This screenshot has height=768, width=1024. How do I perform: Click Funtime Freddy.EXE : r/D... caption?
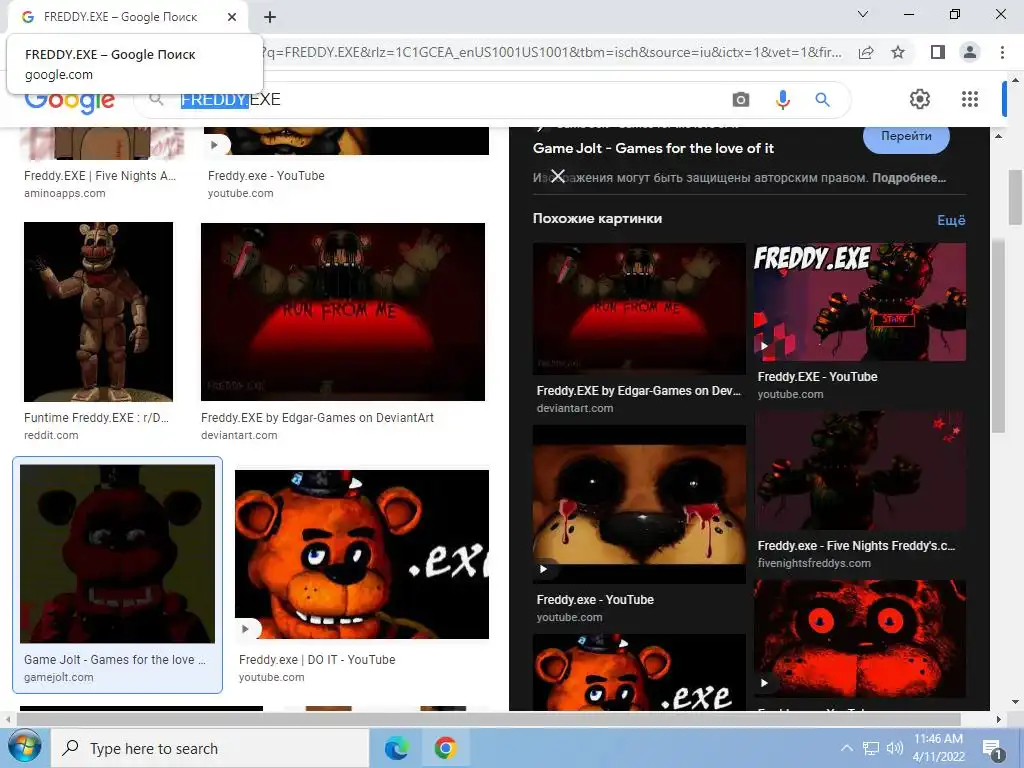pyautogui.click(x=97, y=417)
